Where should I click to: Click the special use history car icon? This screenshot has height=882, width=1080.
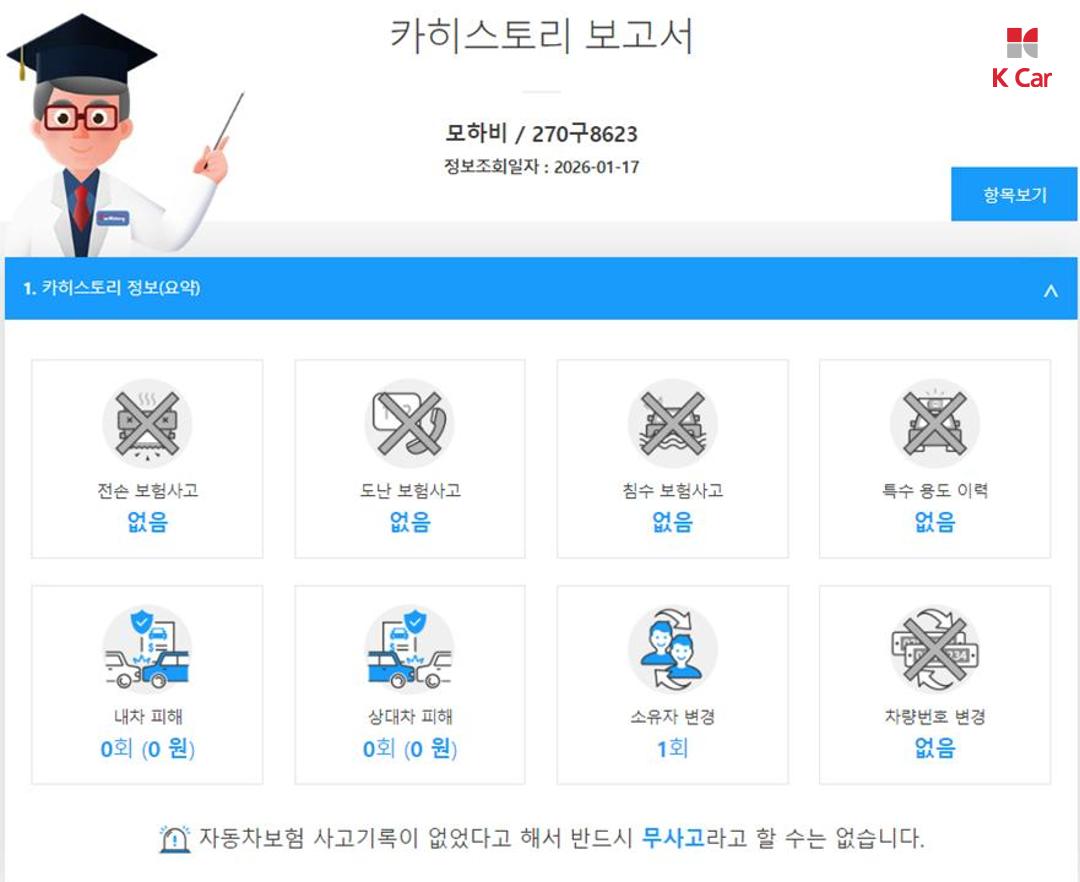935,423
